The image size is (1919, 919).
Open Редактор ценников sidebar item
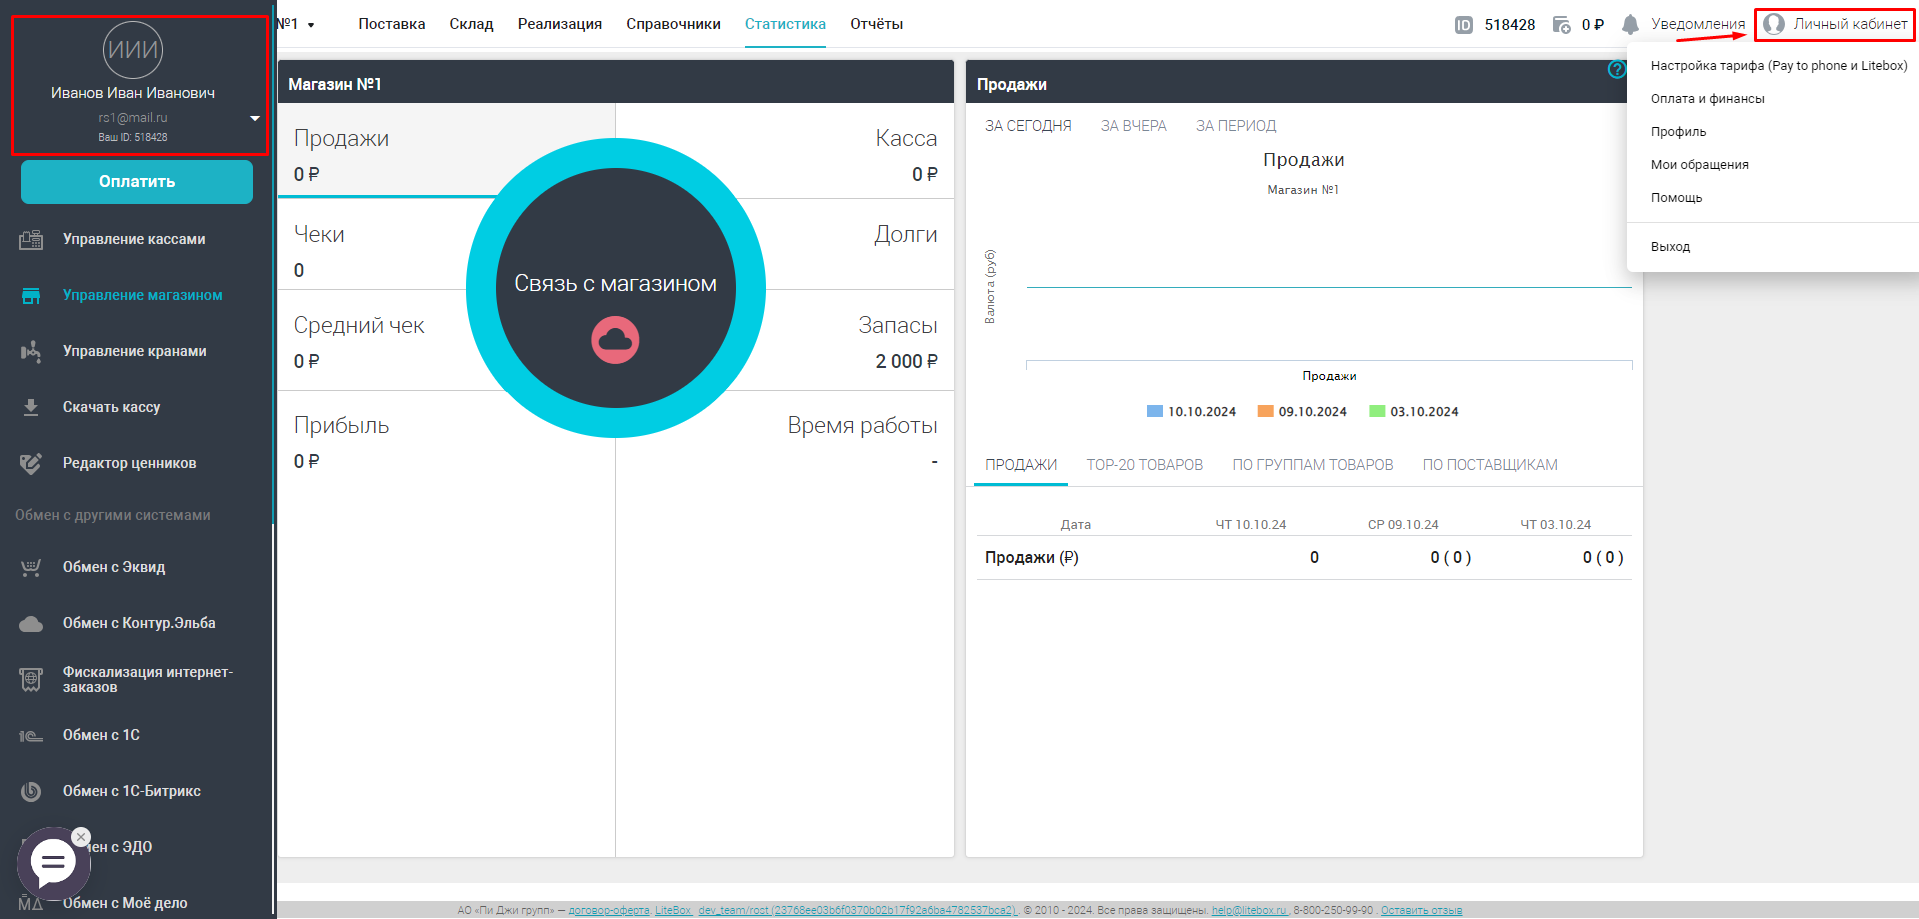point(130,463)
